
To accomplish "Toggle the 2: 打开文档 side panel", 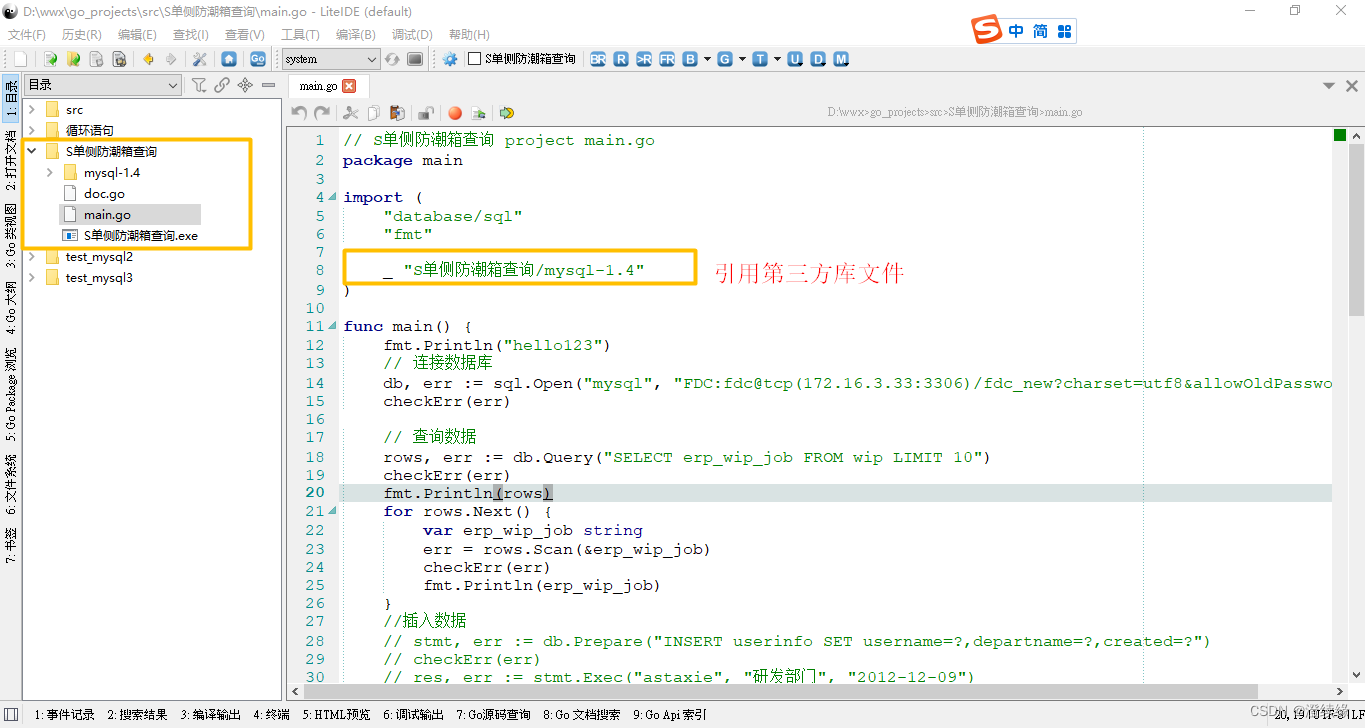I will coord(11,161).
